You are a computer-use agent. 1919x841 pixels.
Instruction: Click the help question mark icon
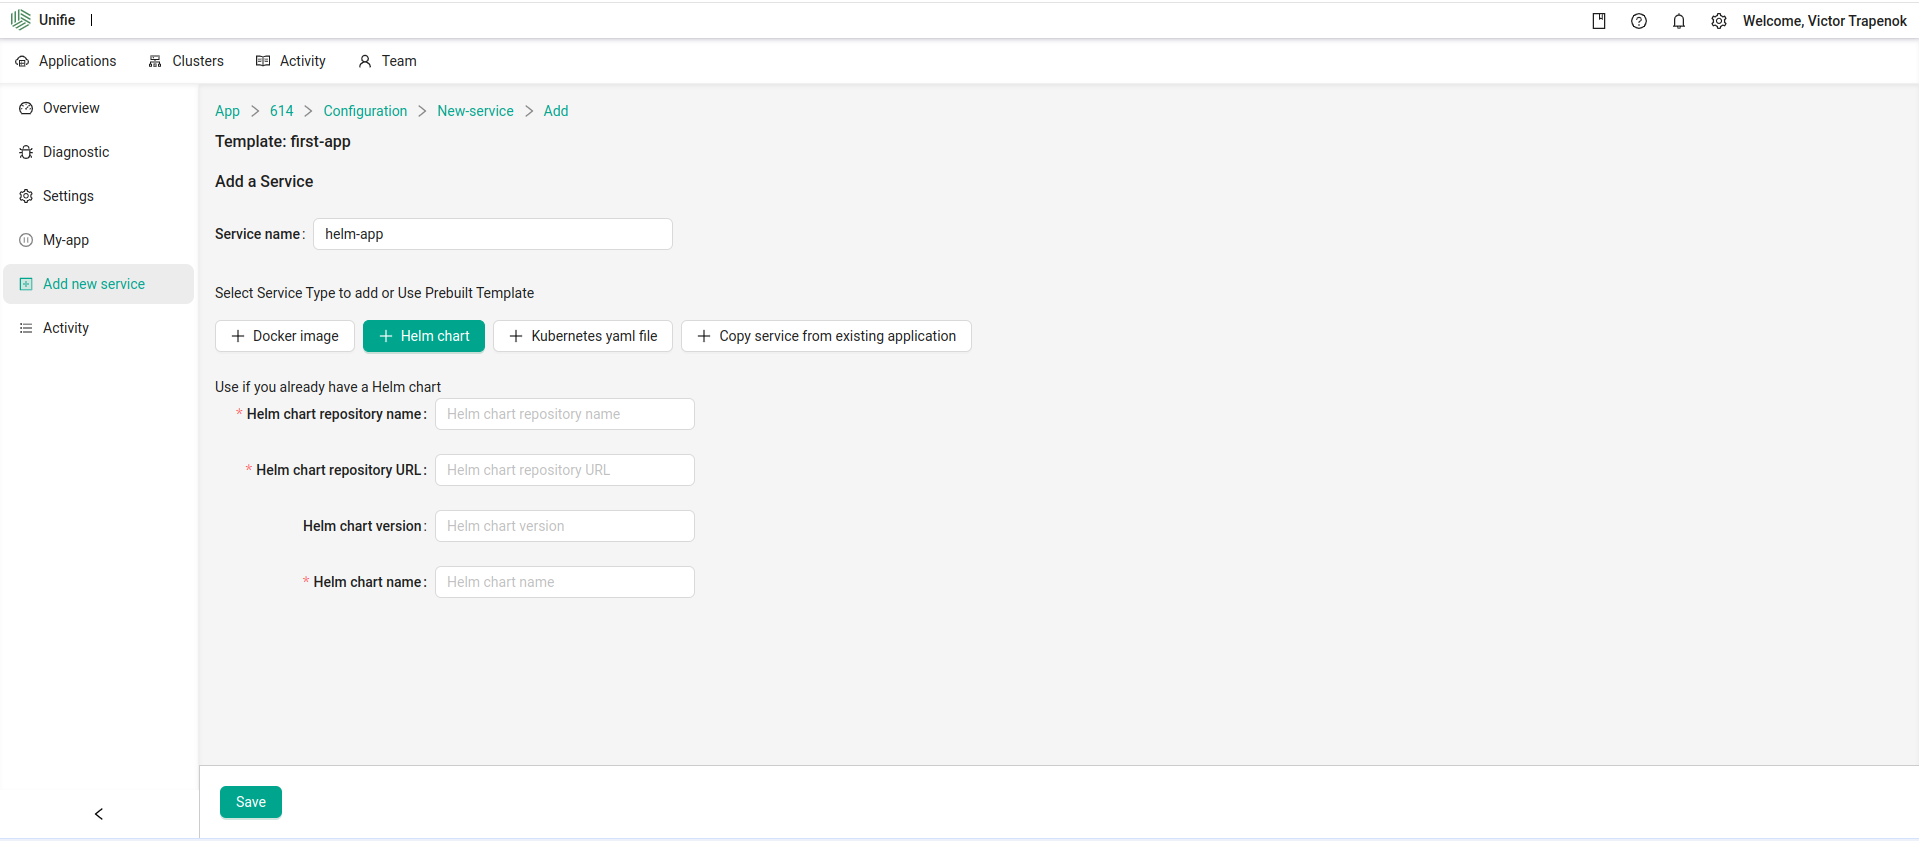(x=1639, y=21)
